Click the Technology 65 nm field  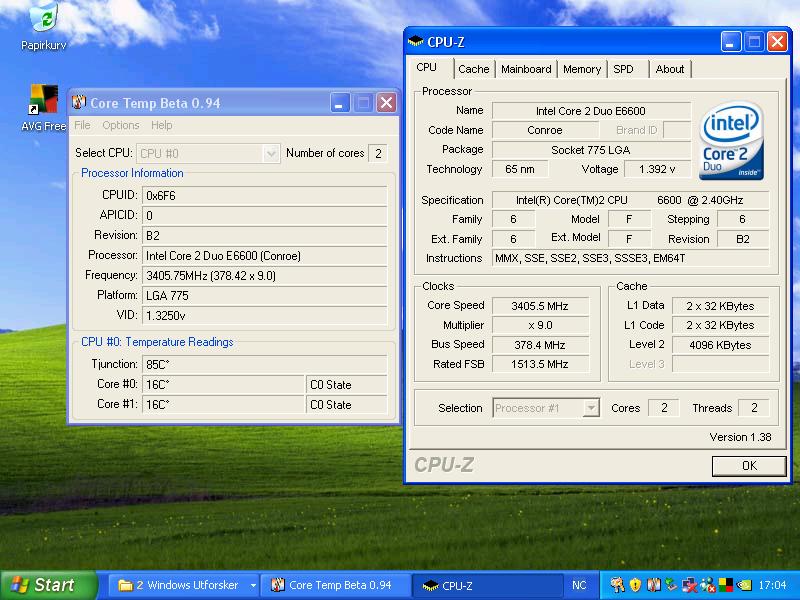[520, 169]
